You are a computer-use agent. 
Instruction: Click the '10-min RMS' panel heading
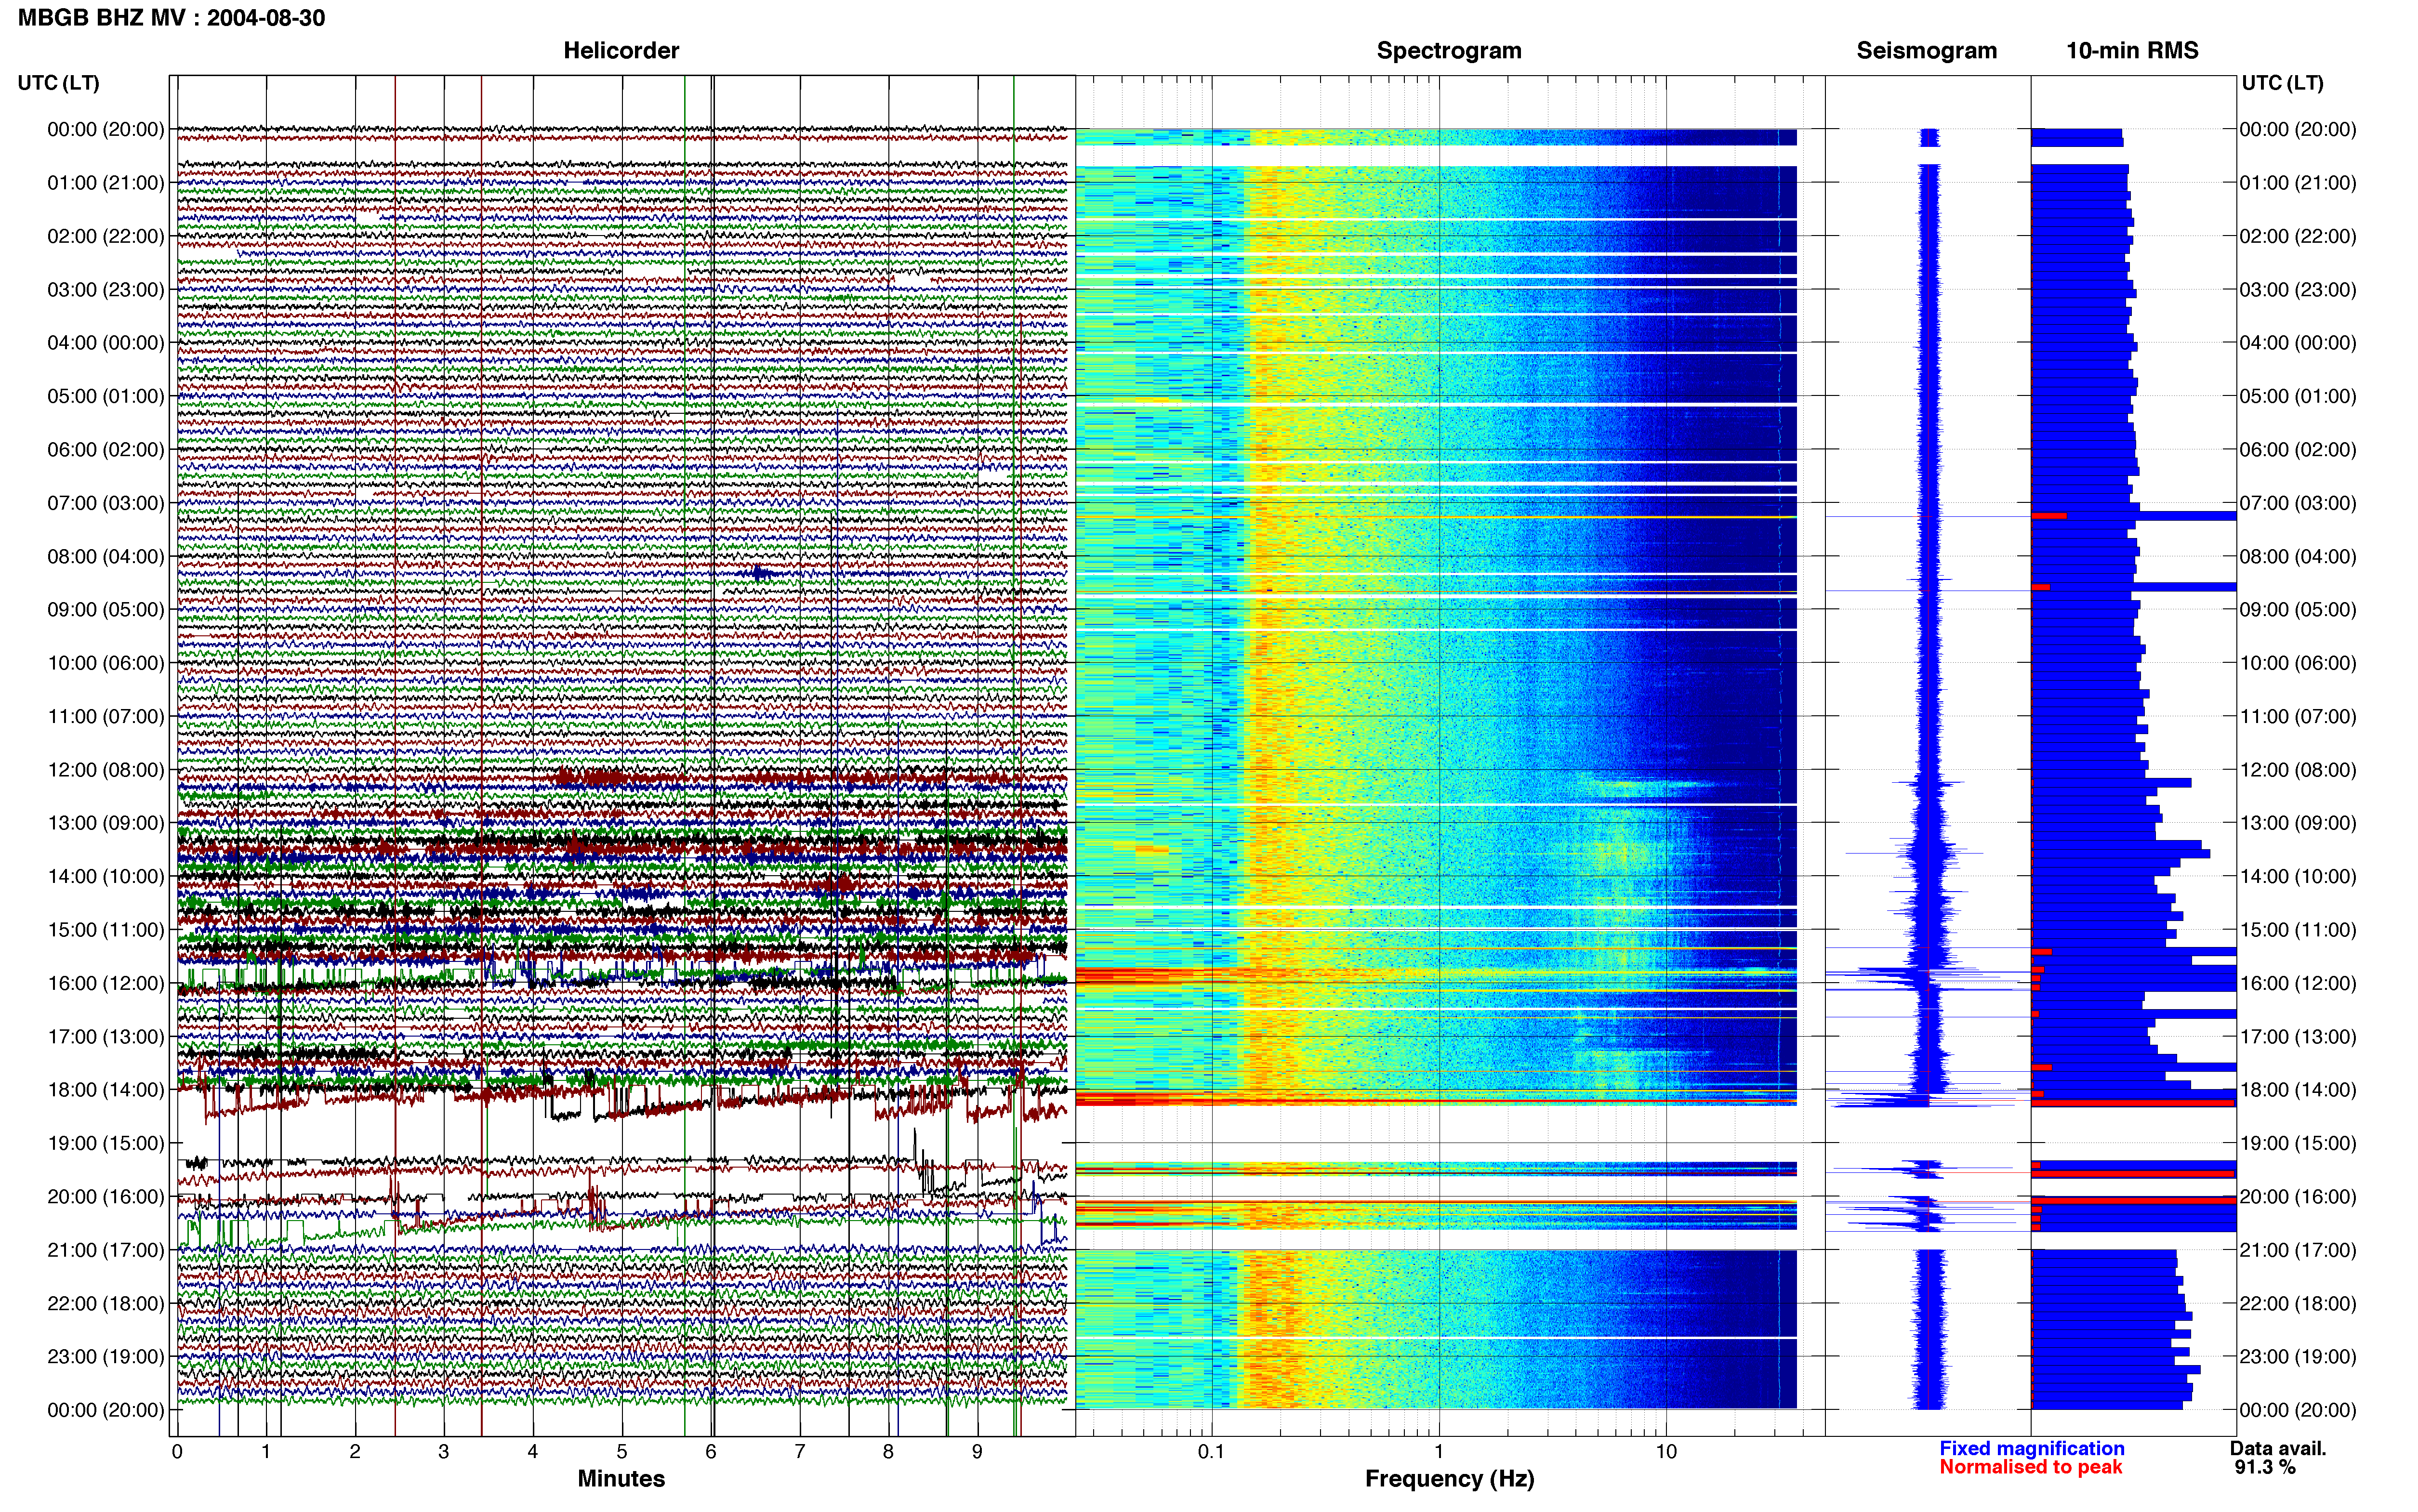2132,50
